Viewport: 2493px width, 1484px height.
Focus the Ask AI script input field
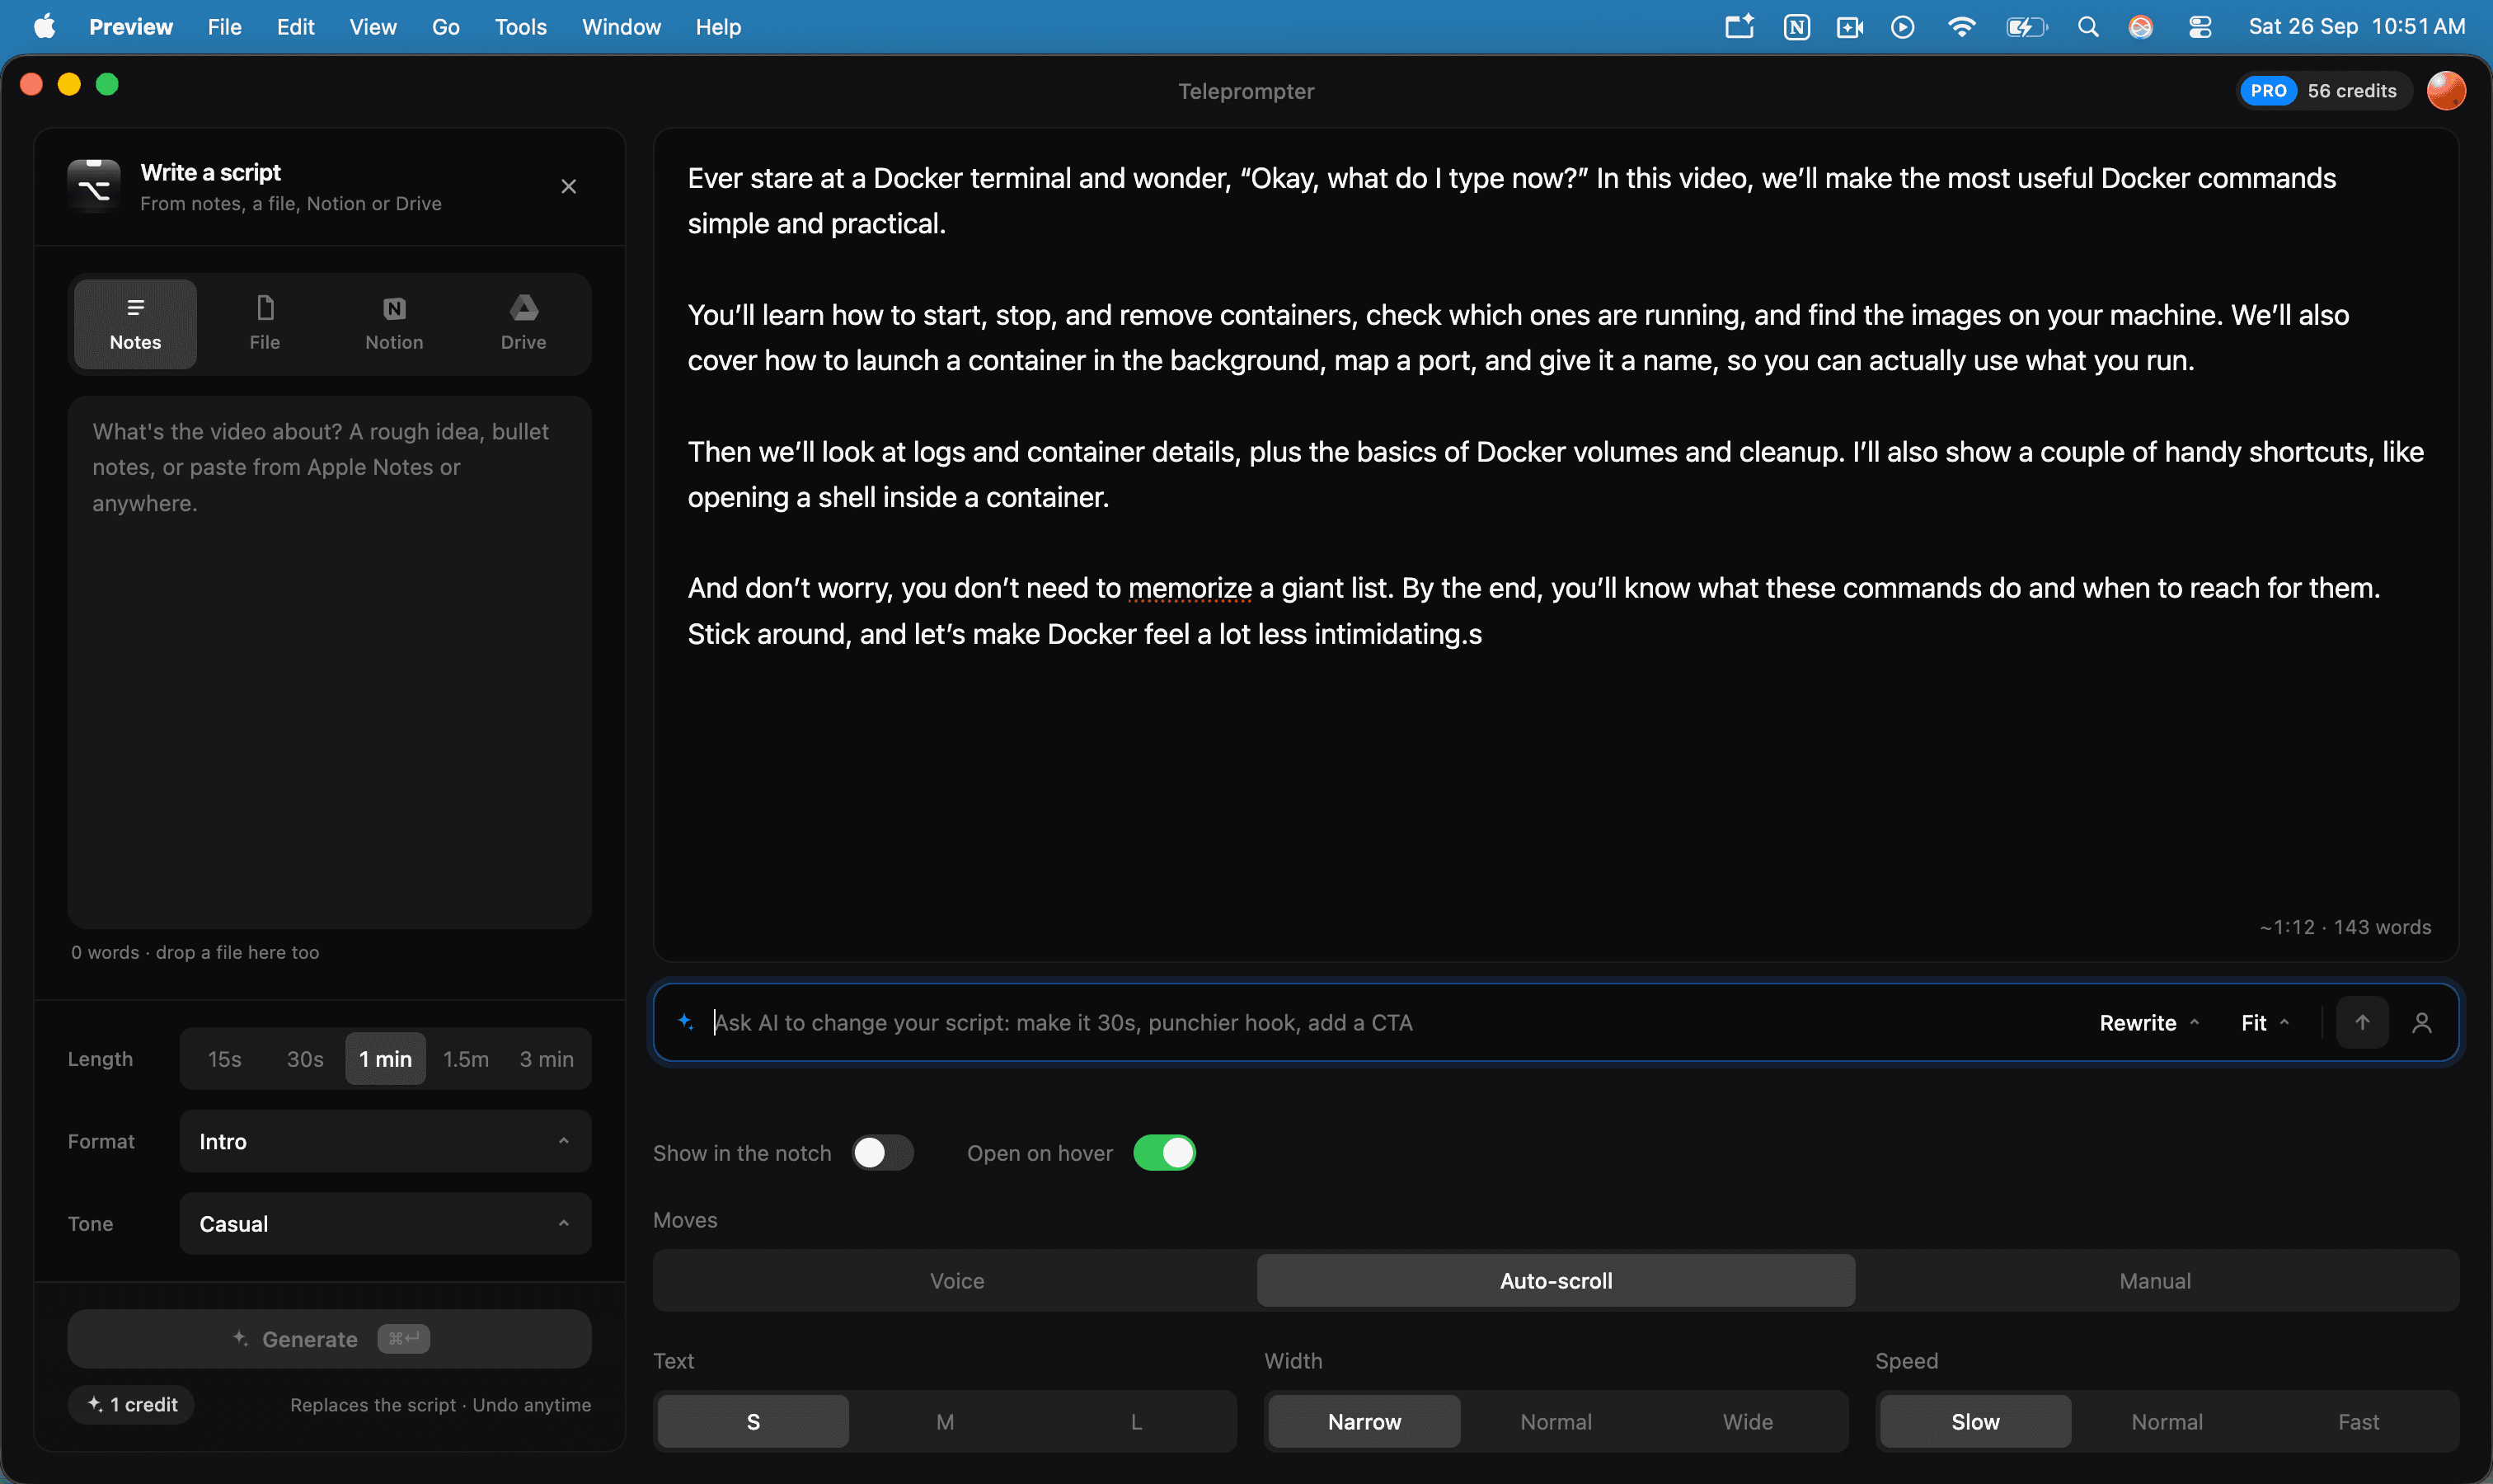pyautogui.click(x=1390, y=1022)
